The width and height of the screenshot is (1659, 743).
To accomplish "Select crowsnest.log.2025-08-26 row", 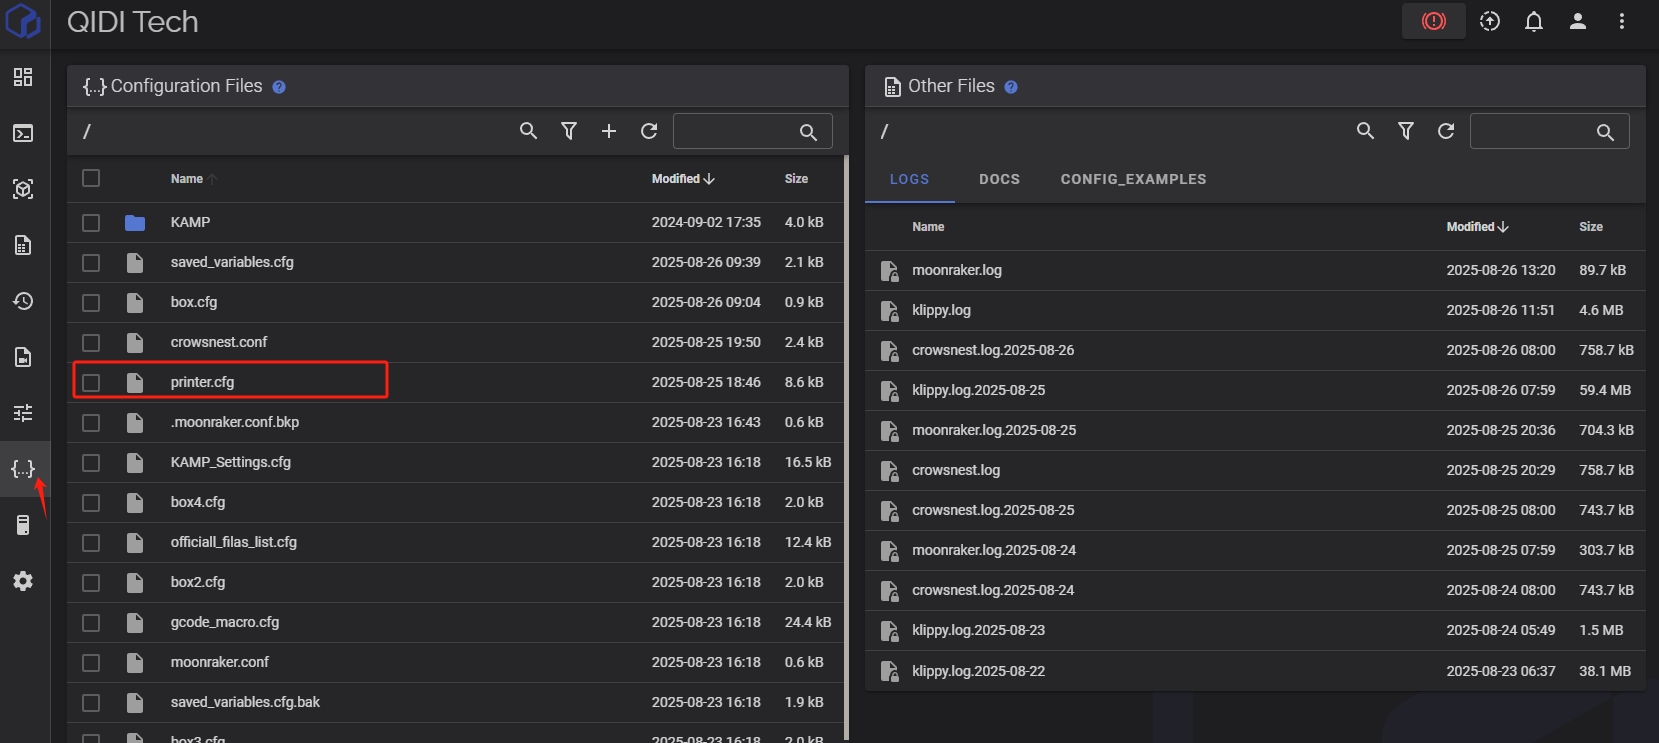I will 1255,350.
